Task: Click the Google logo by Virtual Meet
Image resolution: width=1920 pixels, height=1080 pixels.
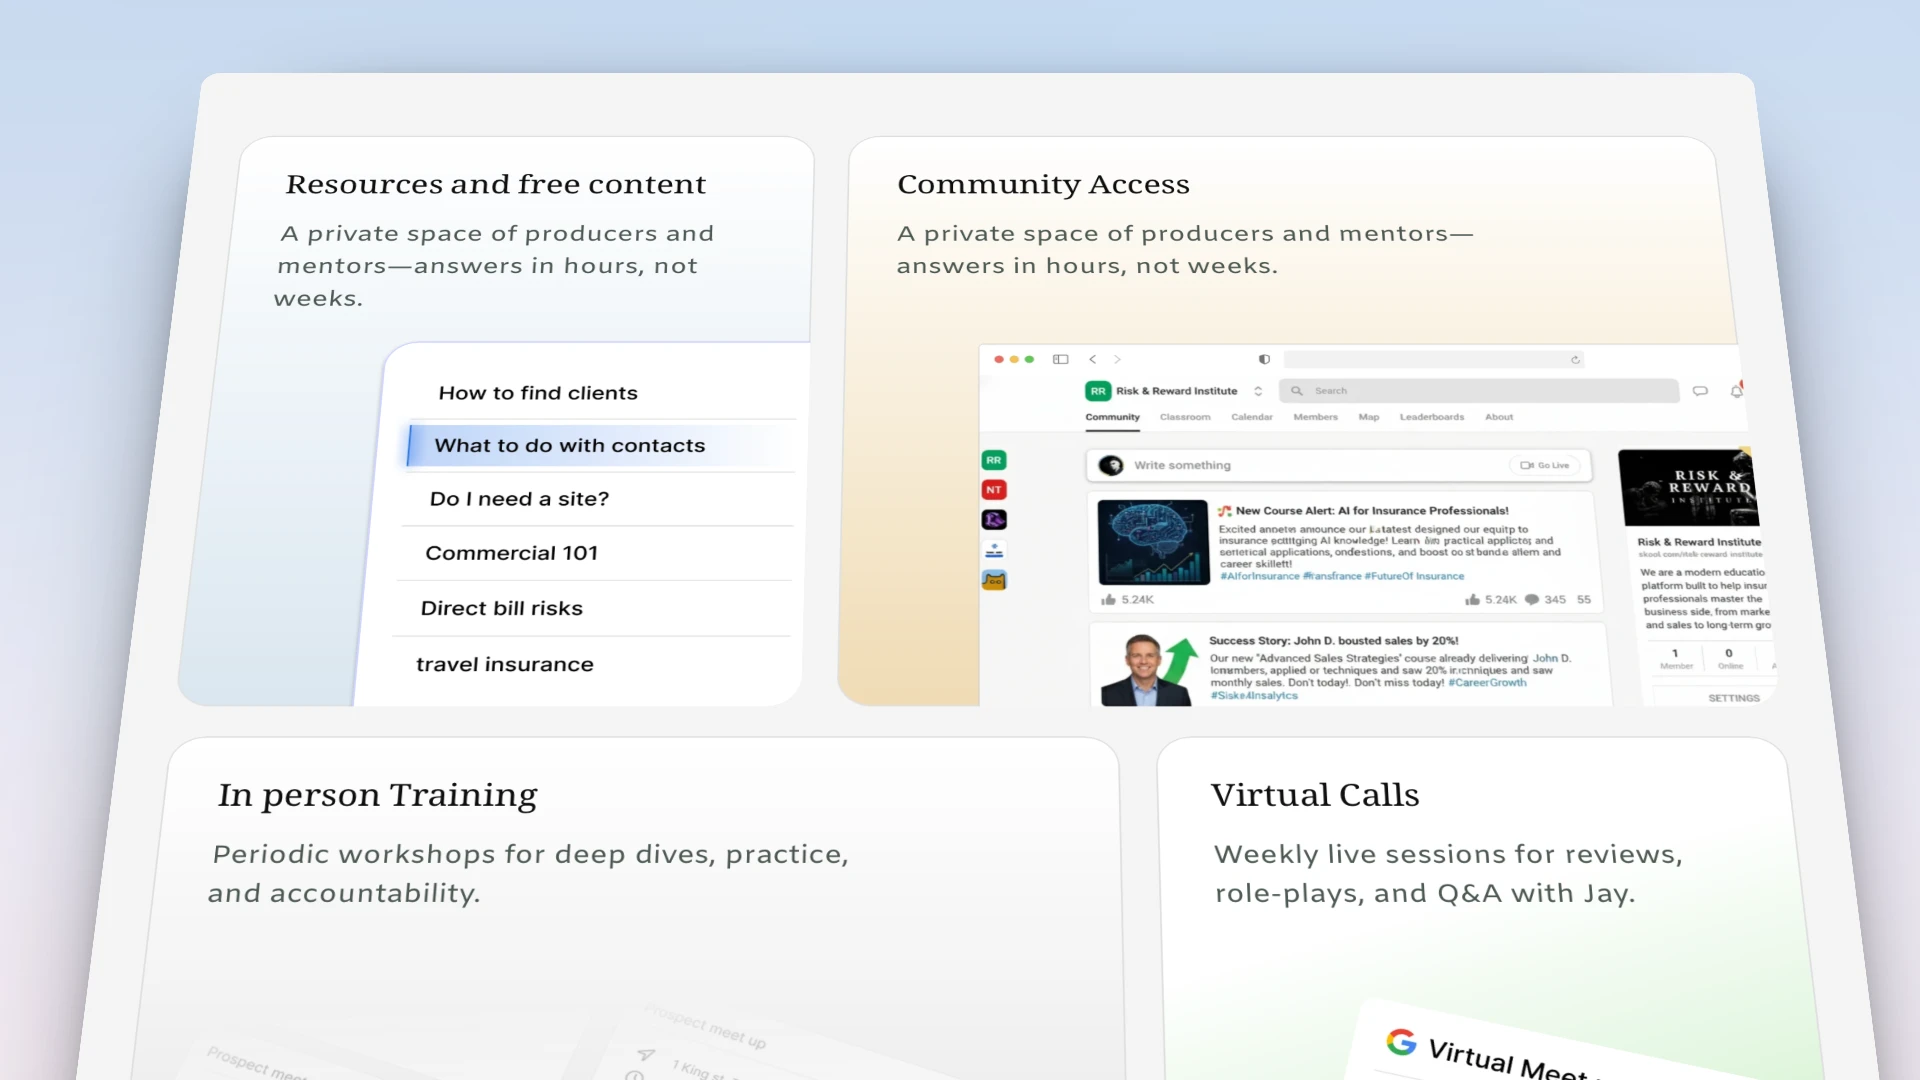Action: pos(1401,1042)
